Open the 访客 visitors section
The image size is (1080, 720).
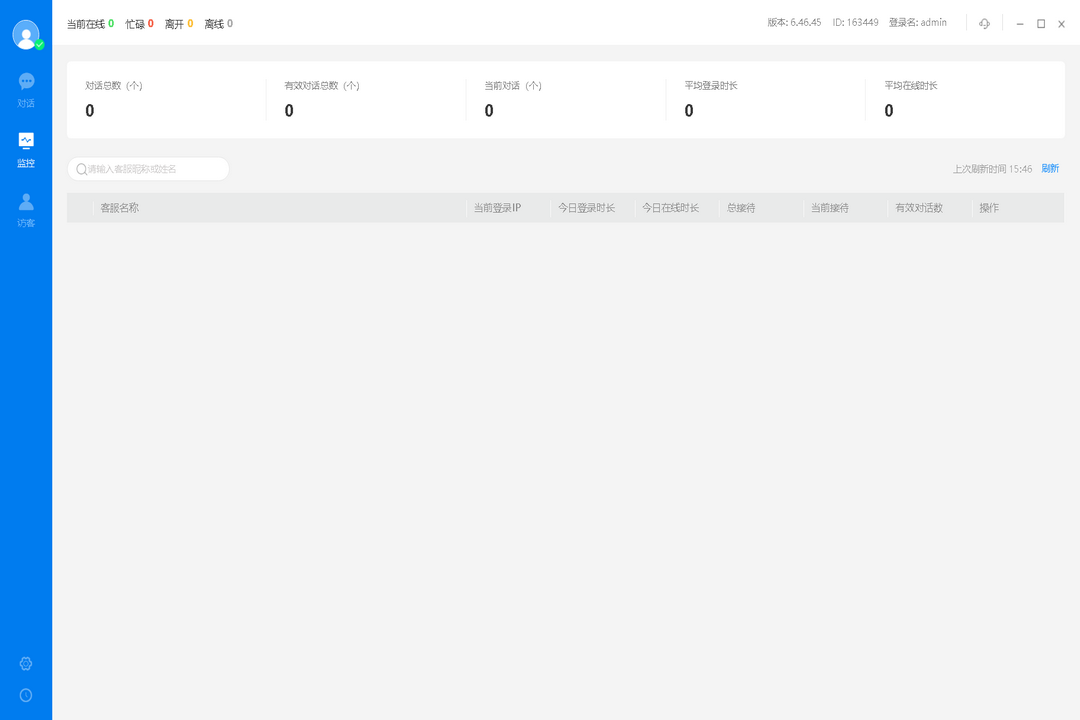coord(26,210)
